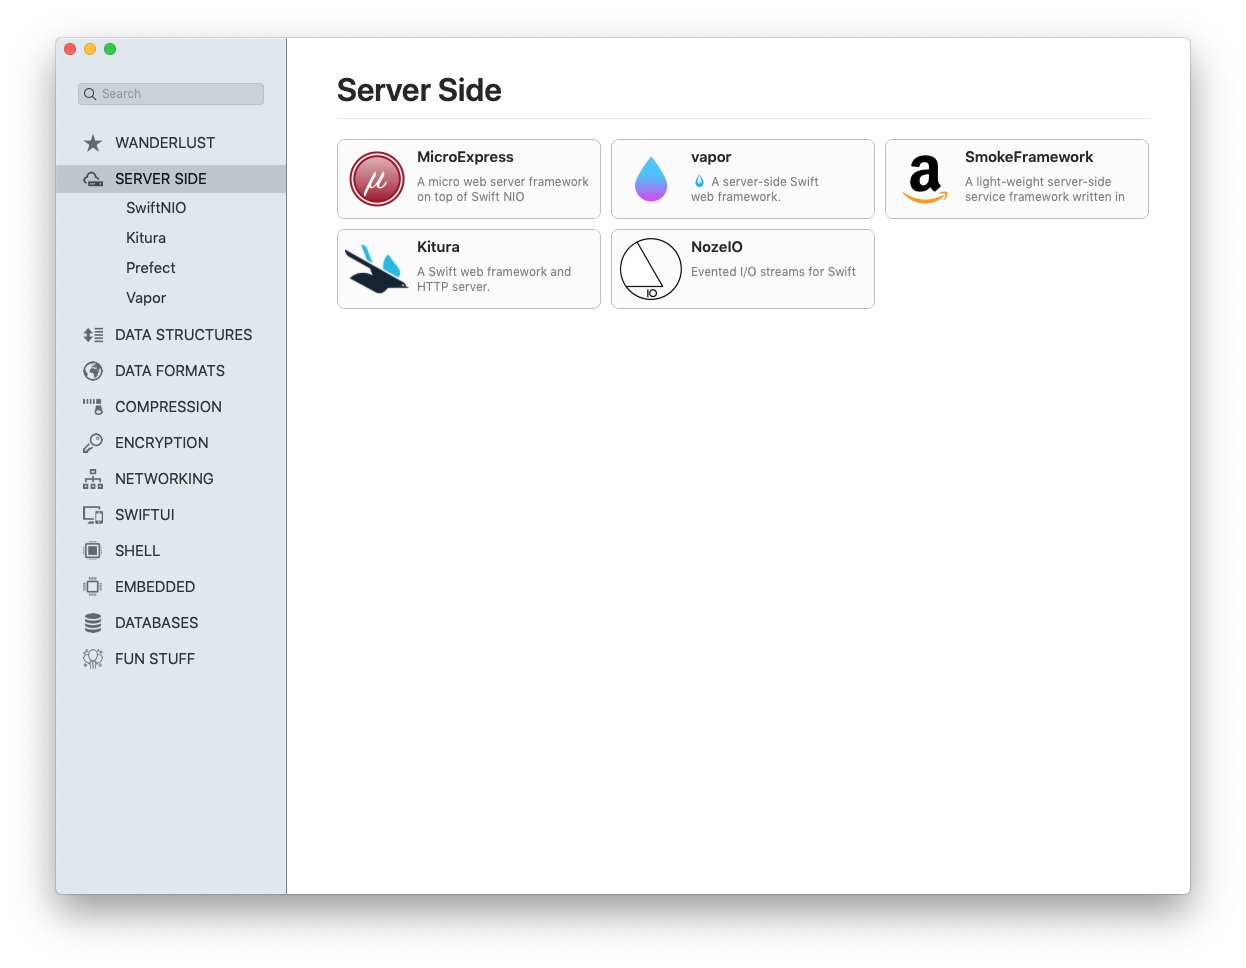This screenshot has height=968, width=1246.
Task: Click the MicroExpress mu logo icon
Action: point(376,179)
